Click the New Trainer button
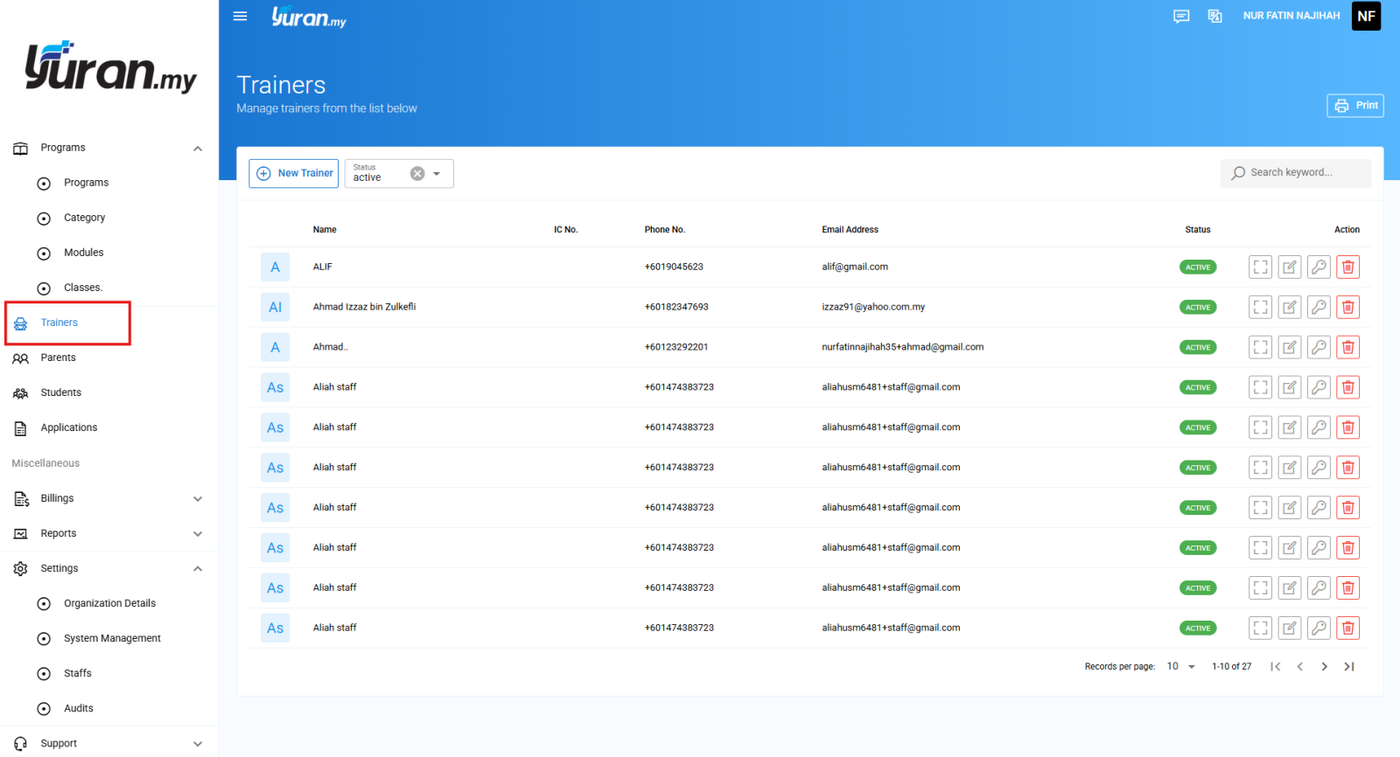The image size is (1400, 757). coord(294,173)
